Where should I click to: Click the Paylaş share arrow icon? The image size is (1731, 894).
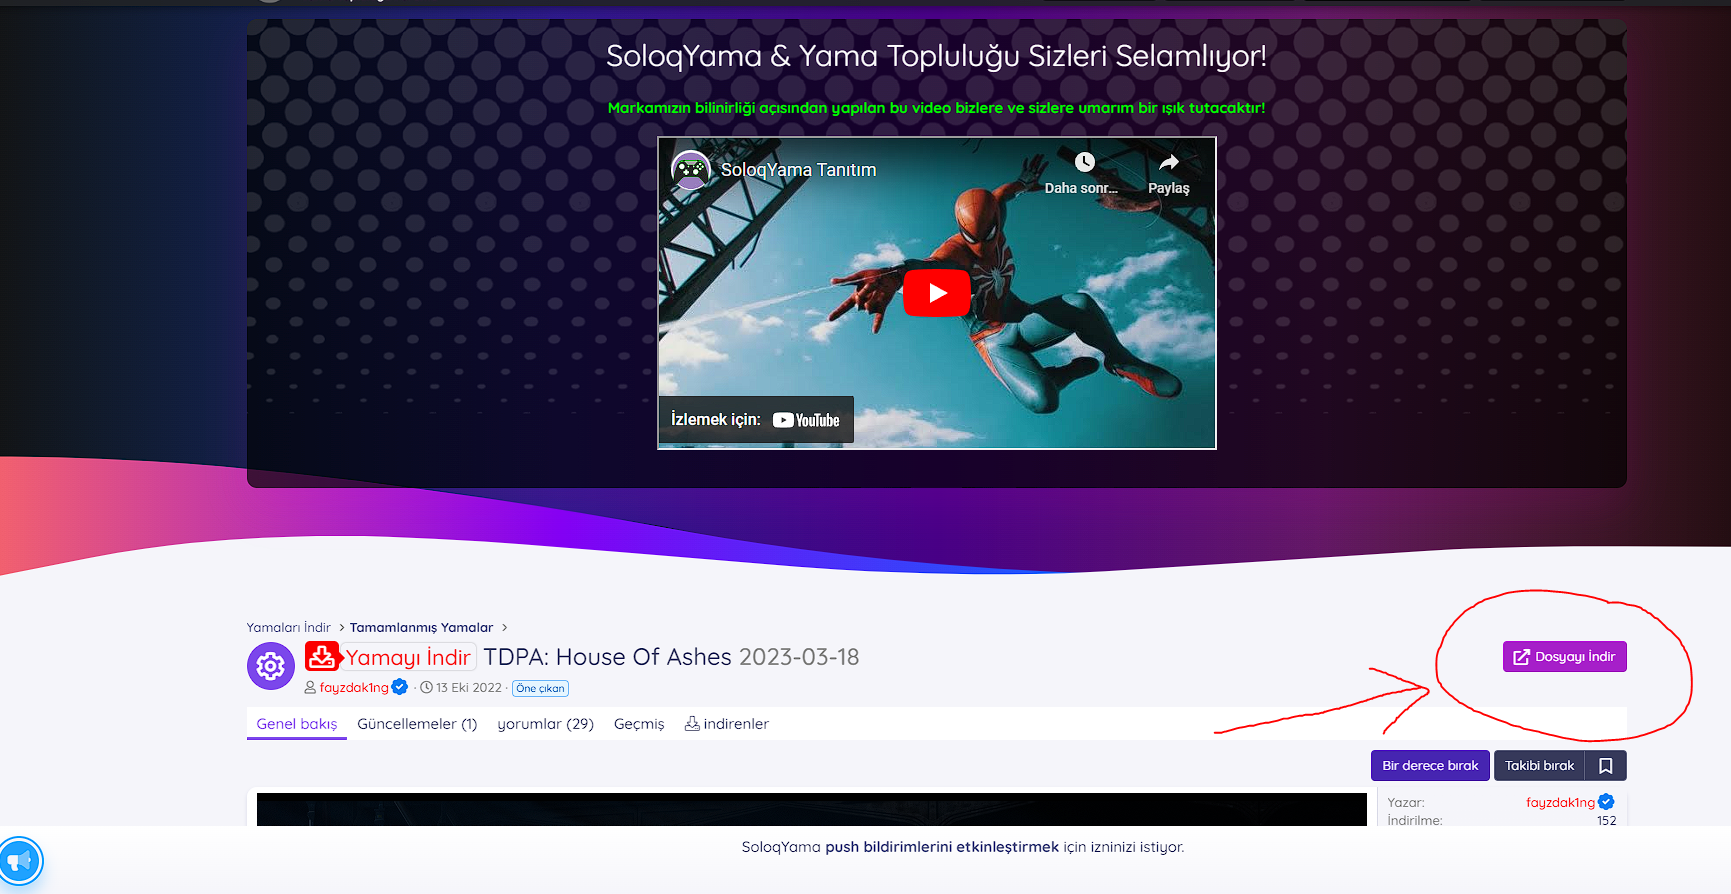point(1168,162)
